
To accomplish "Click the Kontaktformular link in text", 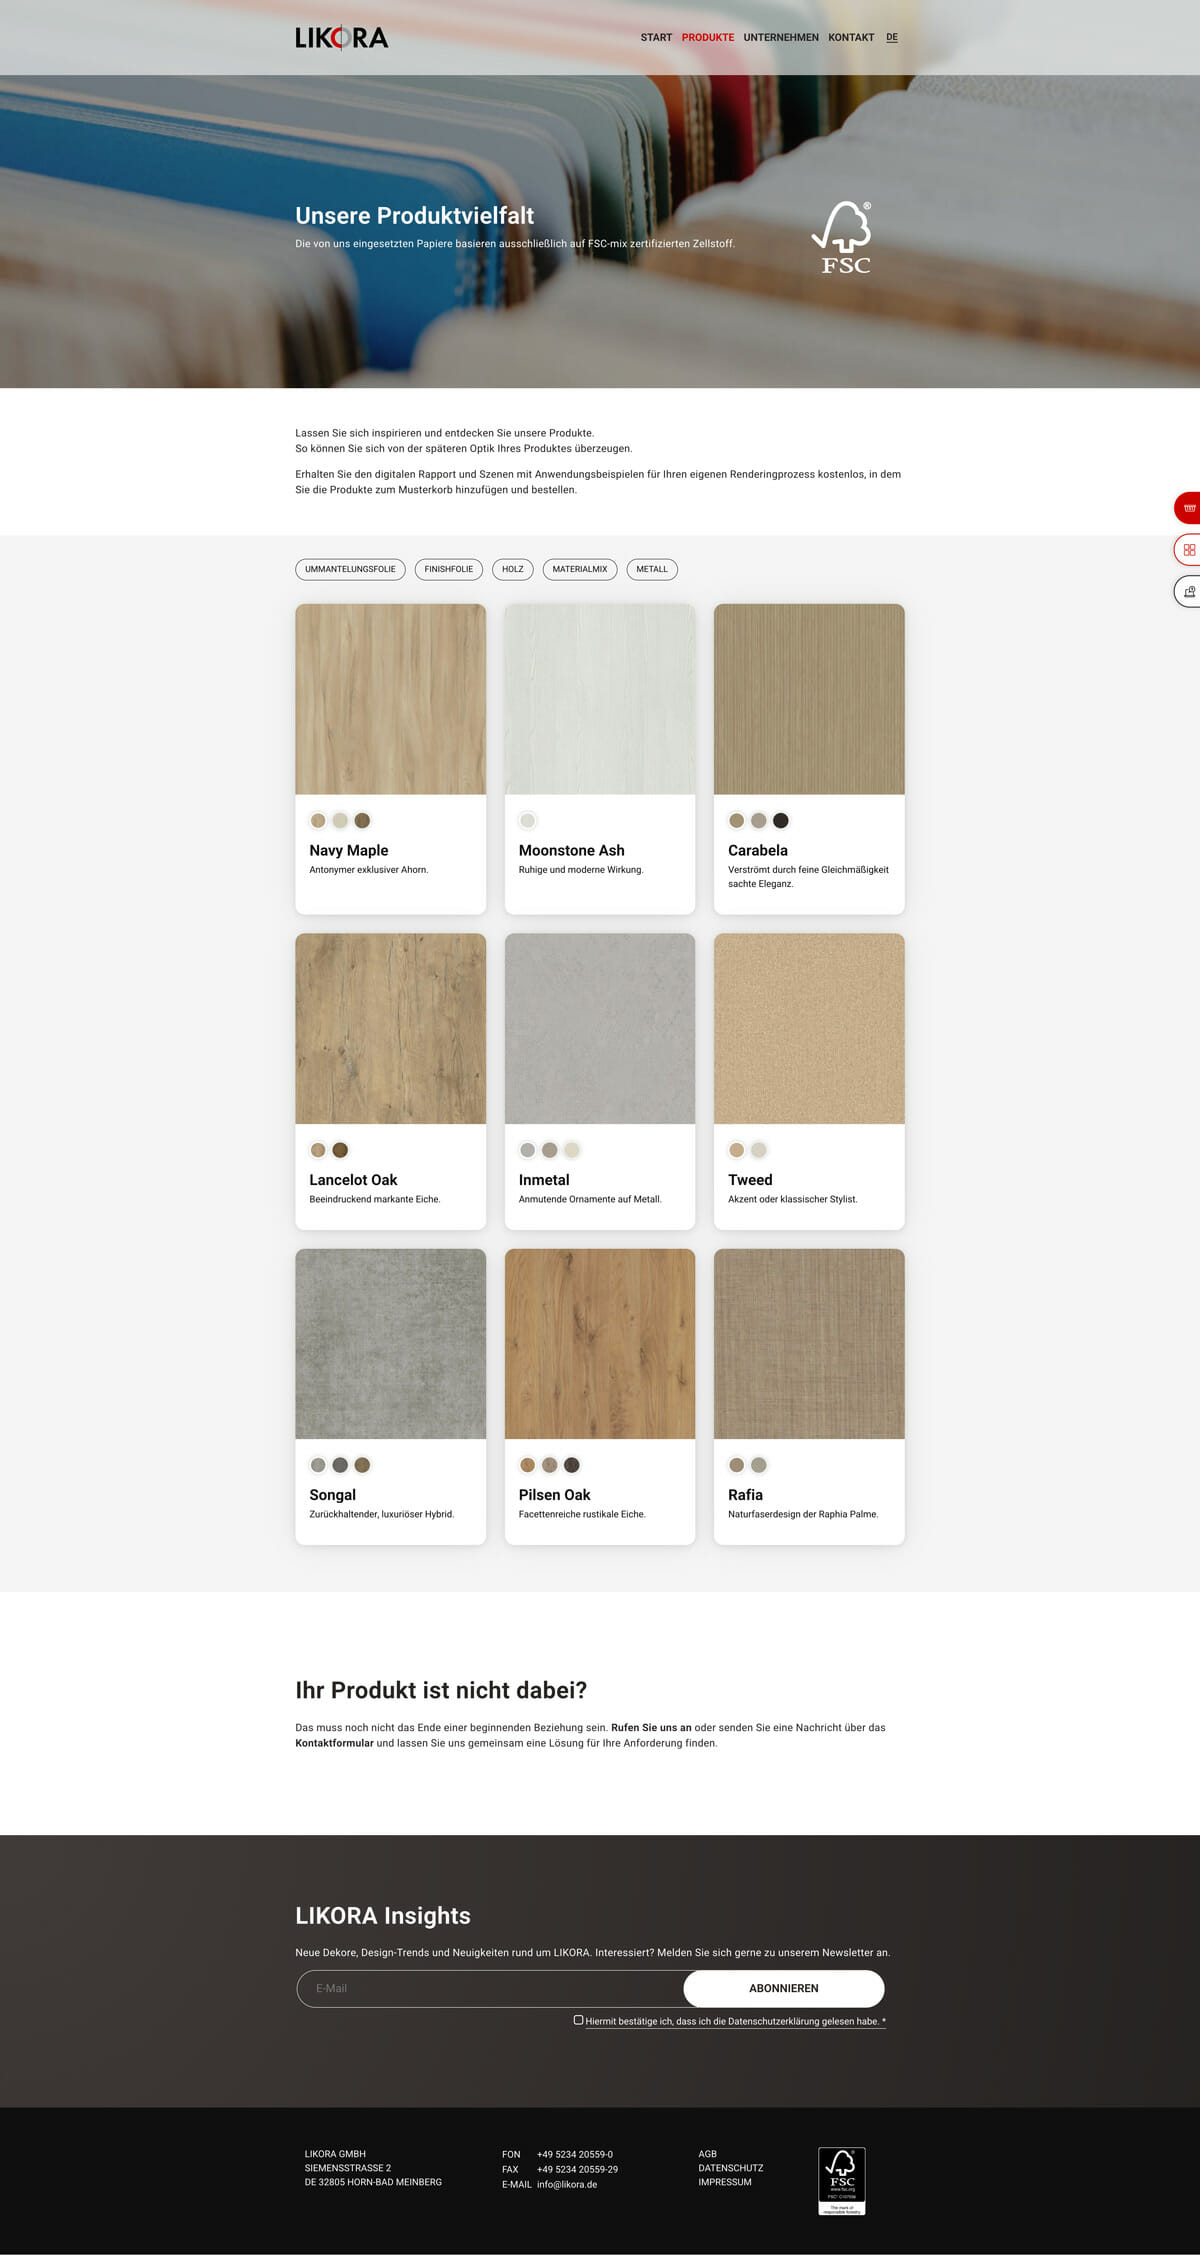I will coord(334,1743).
